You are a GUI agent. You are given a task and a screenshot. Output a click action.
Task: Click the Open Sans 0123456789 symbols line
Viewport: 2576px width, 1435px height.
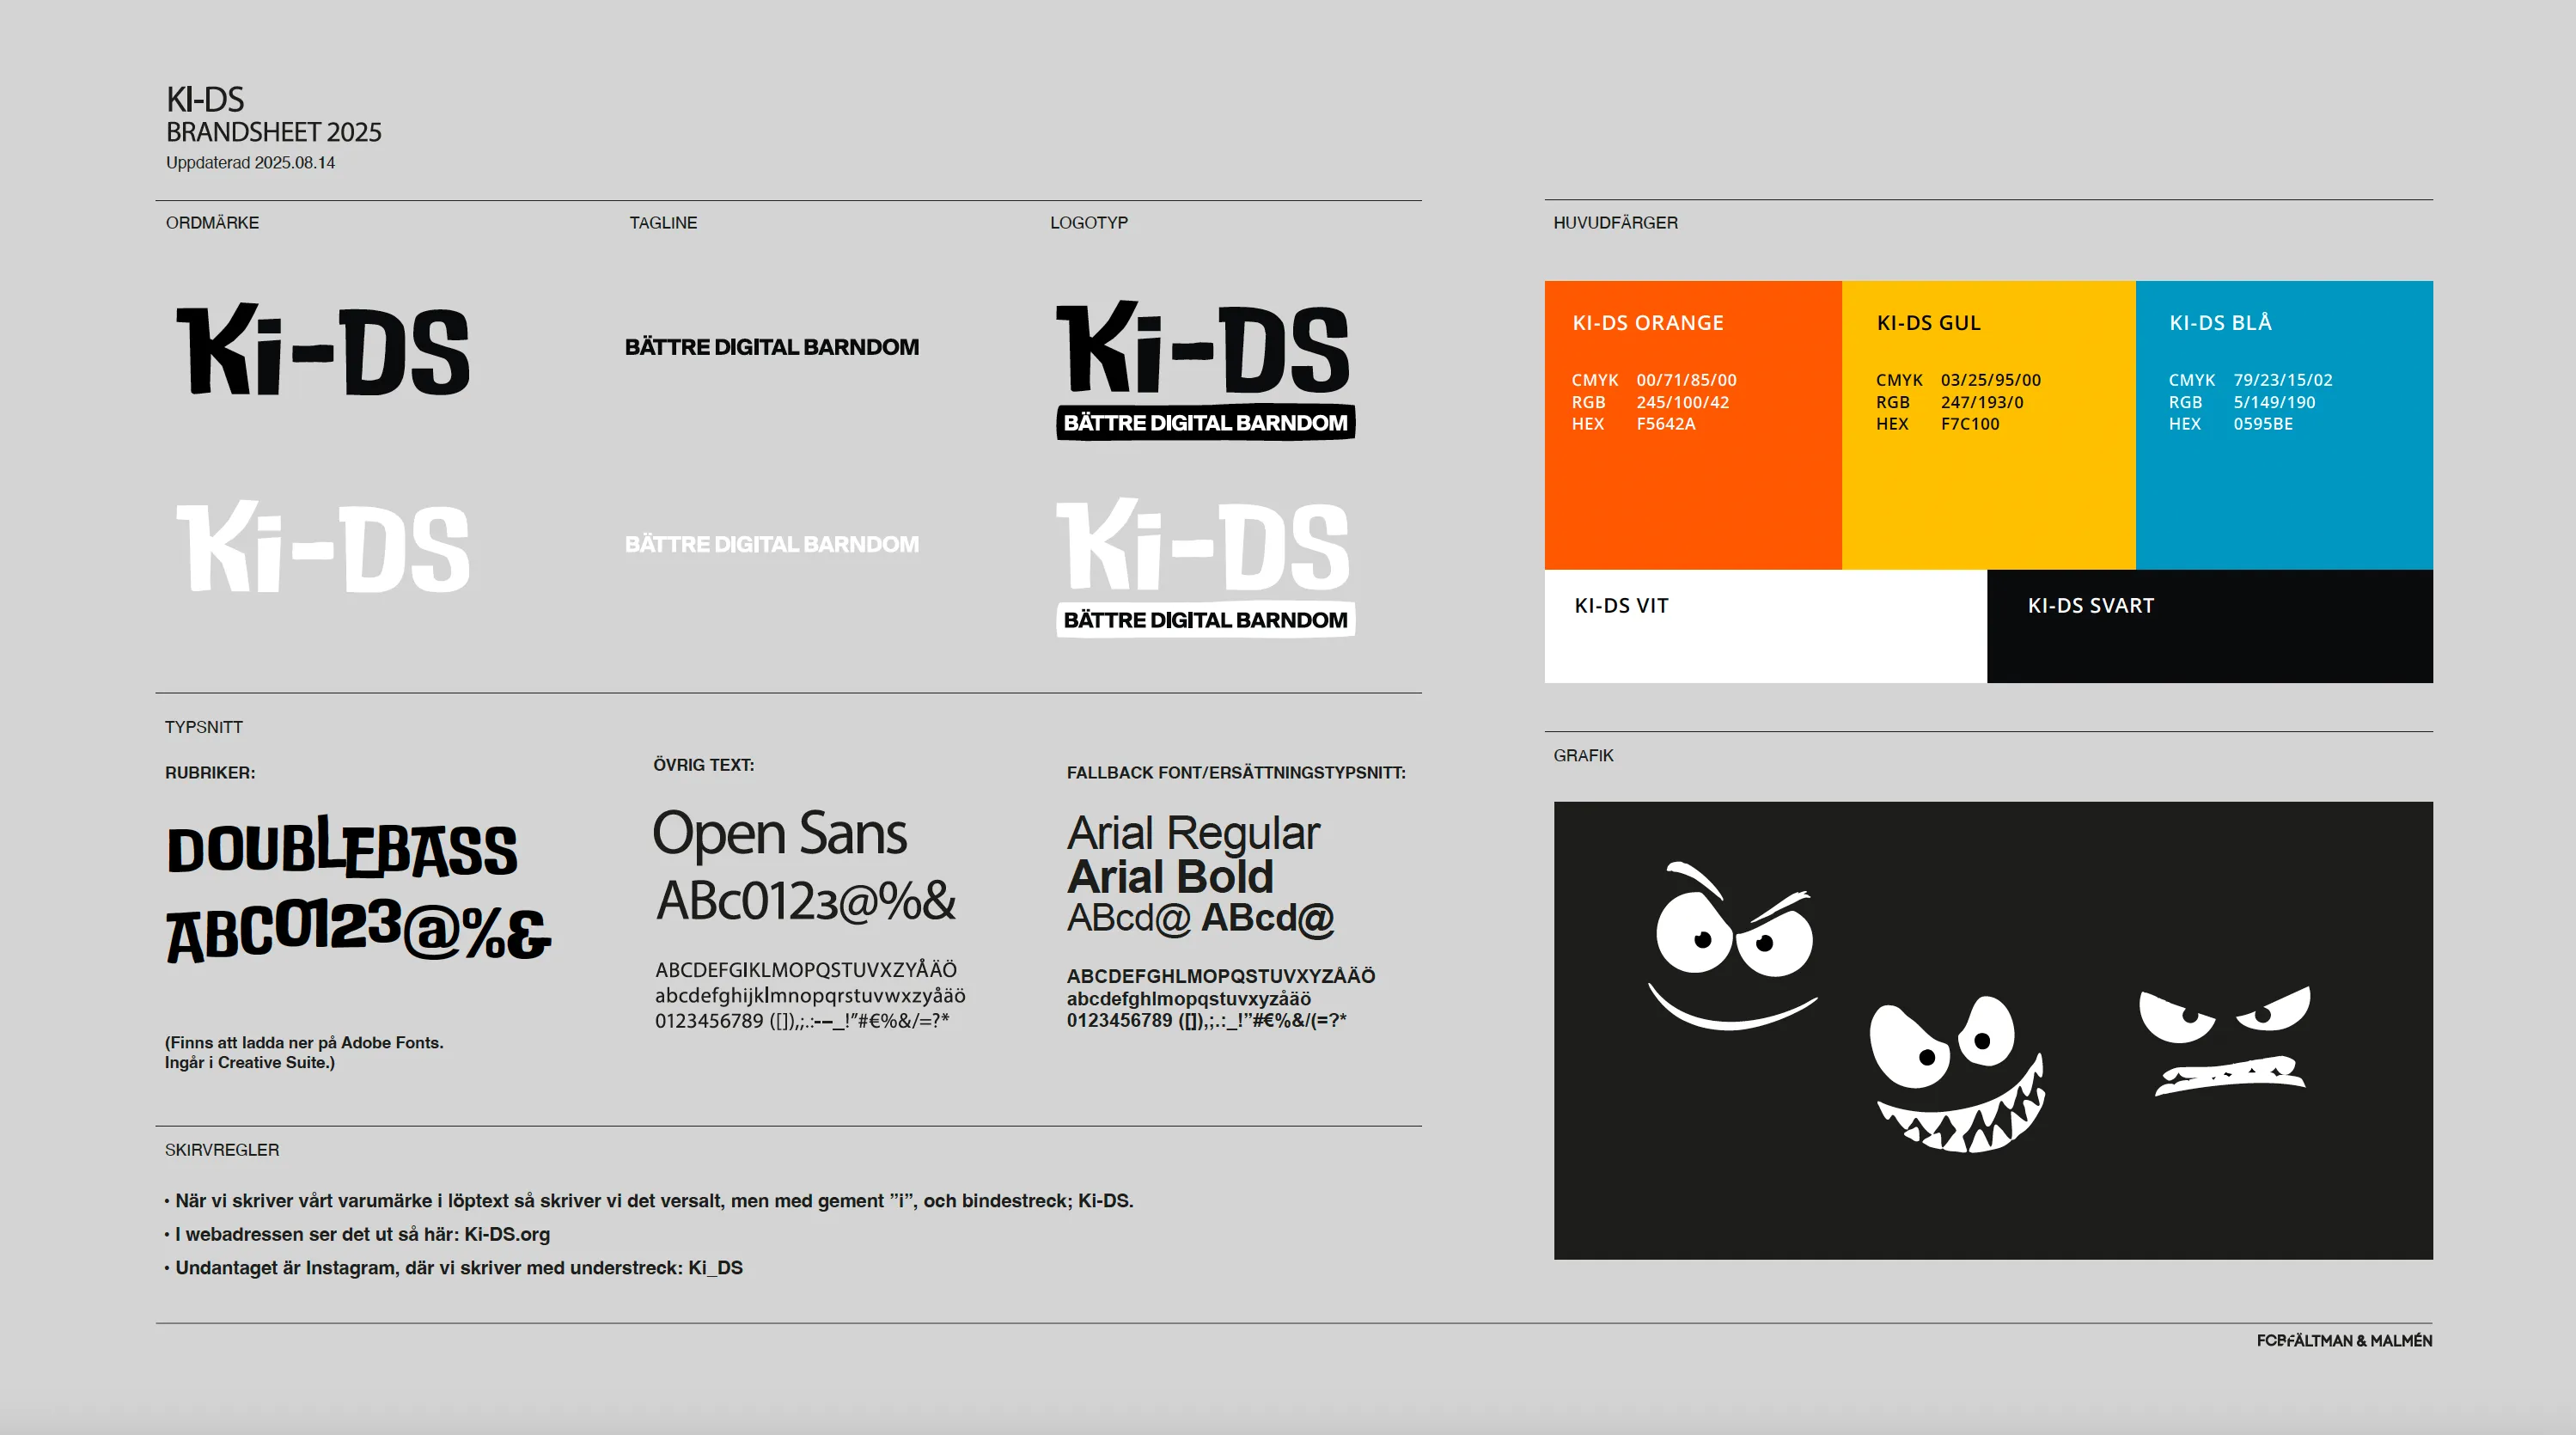(x=802, y=1021)
